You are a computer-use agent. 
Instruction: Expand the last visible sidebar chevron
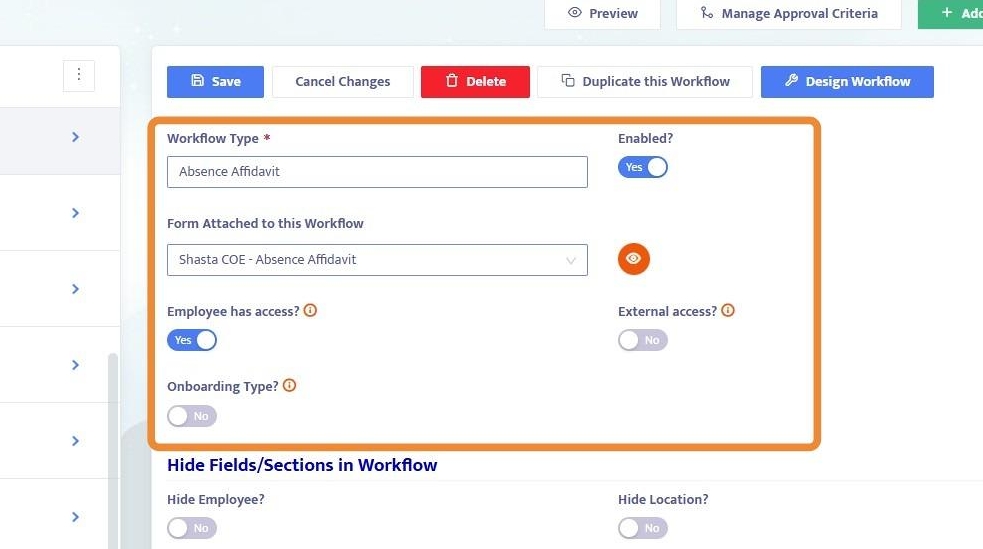click(x=75, y=517)
